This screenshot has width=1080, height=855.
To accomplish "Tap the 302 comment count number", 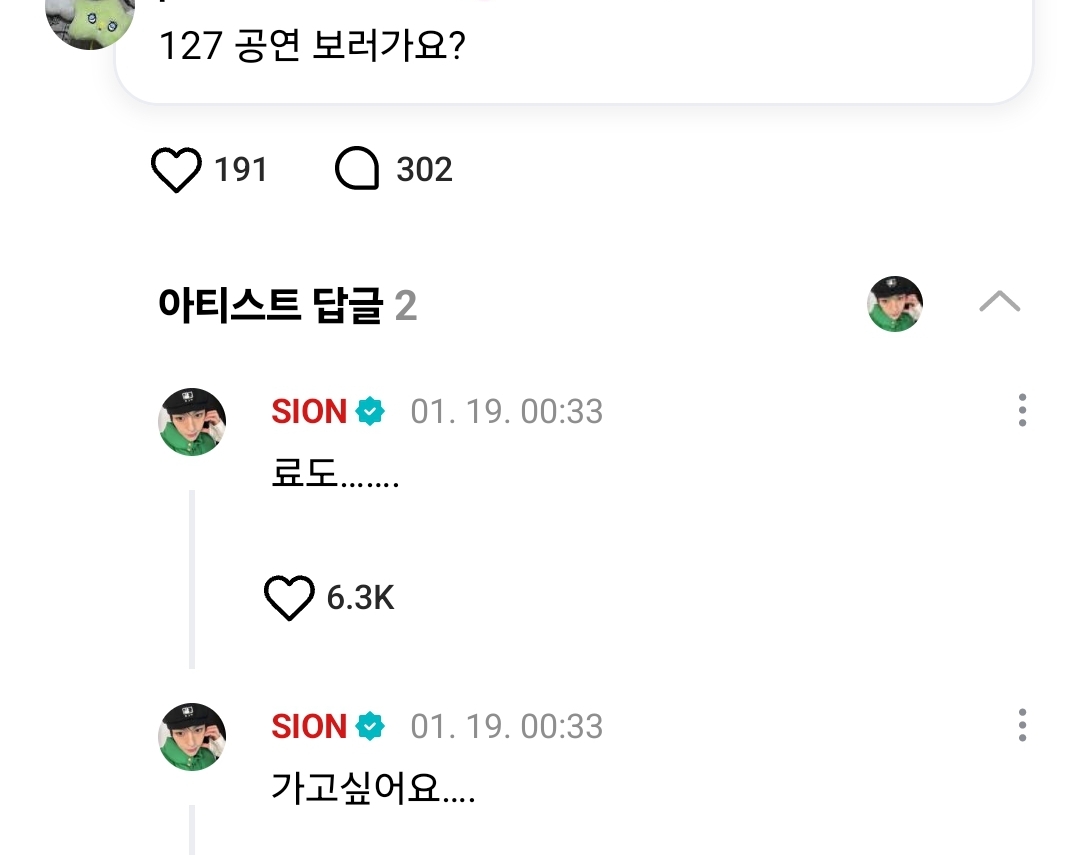I will (424, 169).
